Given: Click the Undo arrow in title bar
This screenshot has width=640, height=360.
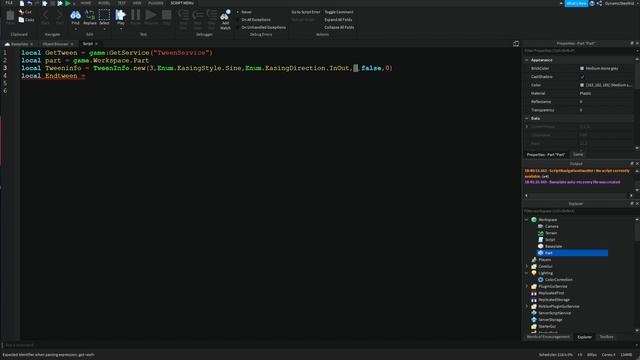Looking at the screenshot, I should click(29, 3).
